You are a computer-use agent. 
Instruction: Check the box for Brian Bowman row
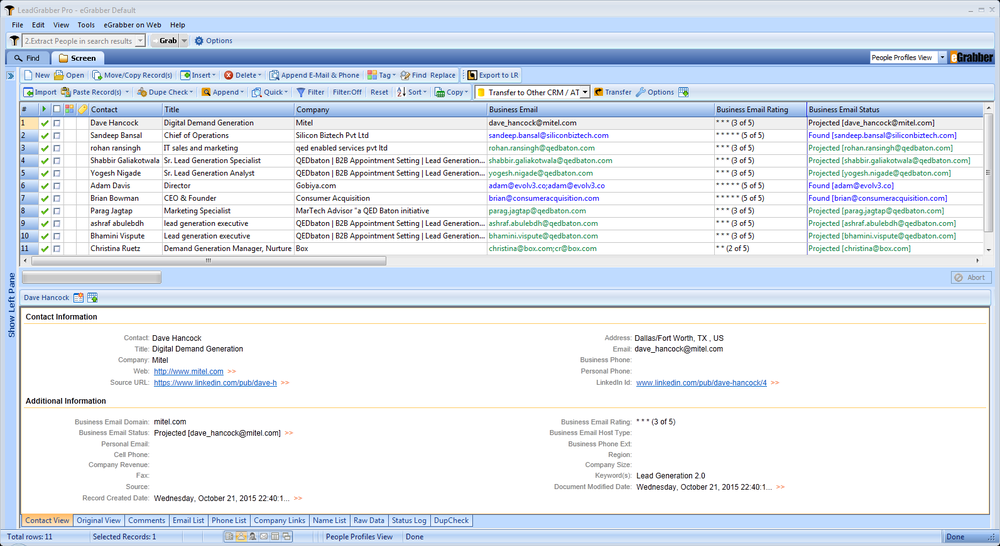57,198
